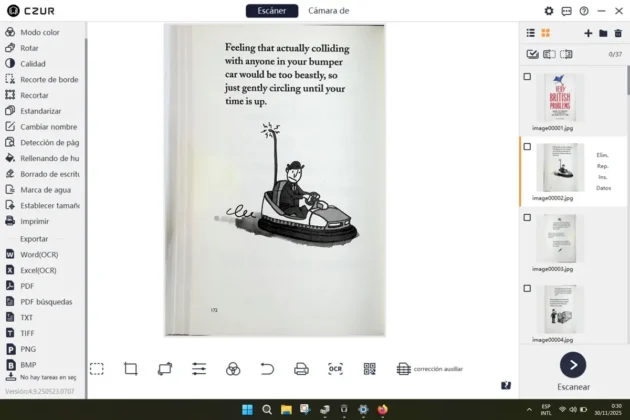The image size is (630, 420).
Task: Switch to the Escáner tab
Action: click(x=271, y=11)
